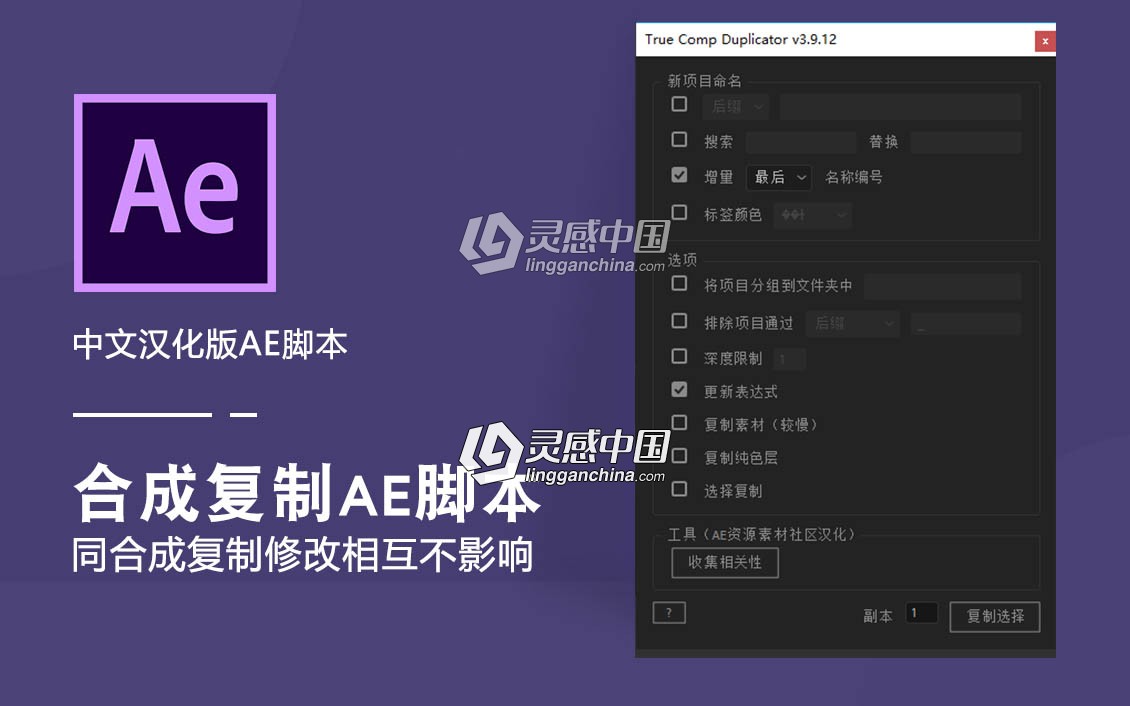The height and width of the screenshot is (706, 1130).
Task: Enable the 排除项目通过 checkbox
Action: pos(679,321)
